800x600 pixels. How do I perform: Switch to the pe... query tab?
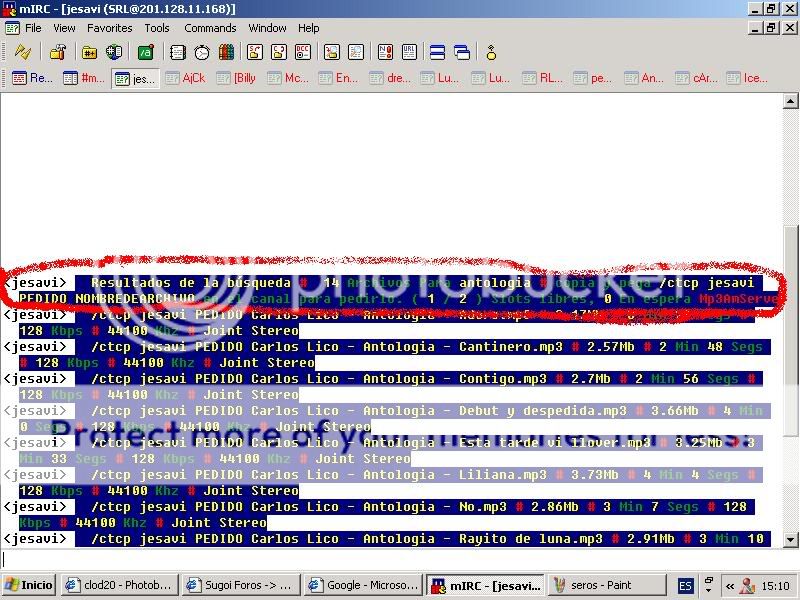pos(594,78)
